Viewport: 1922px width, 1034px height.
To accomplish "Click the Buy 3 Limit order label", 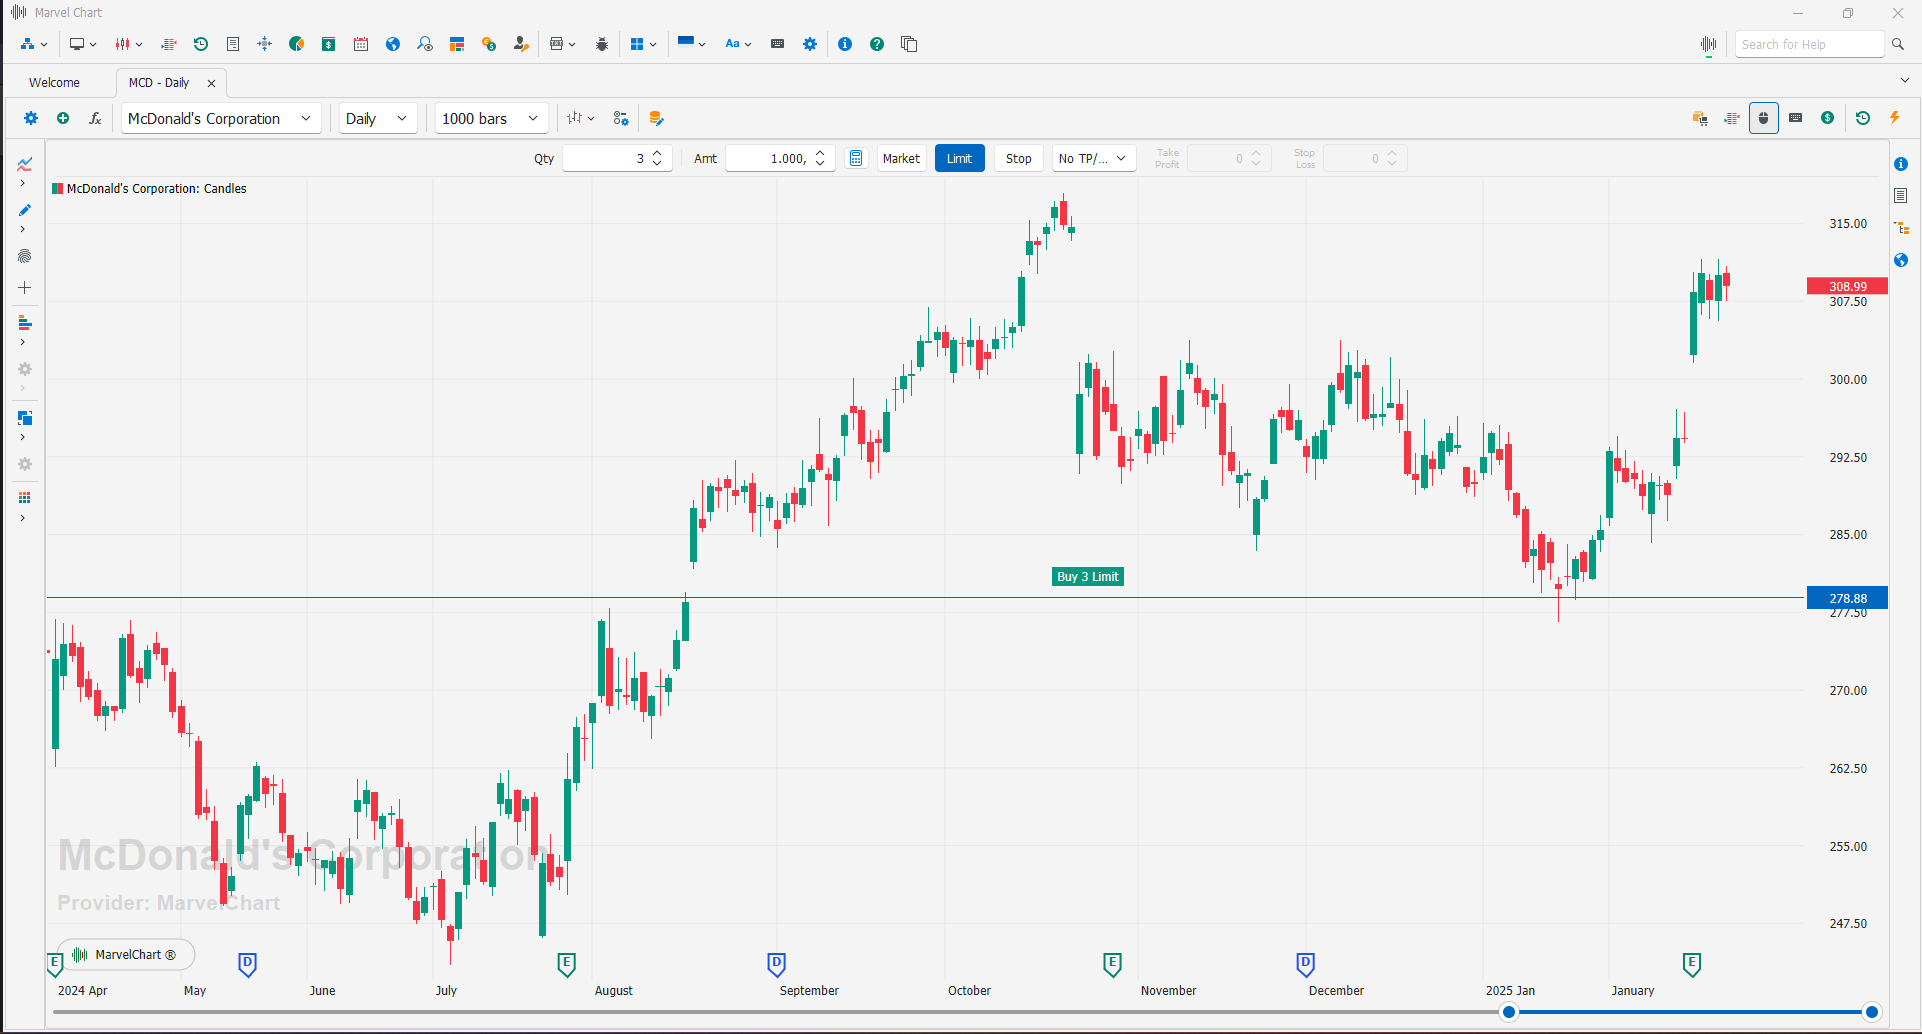I will point(1088,577).
